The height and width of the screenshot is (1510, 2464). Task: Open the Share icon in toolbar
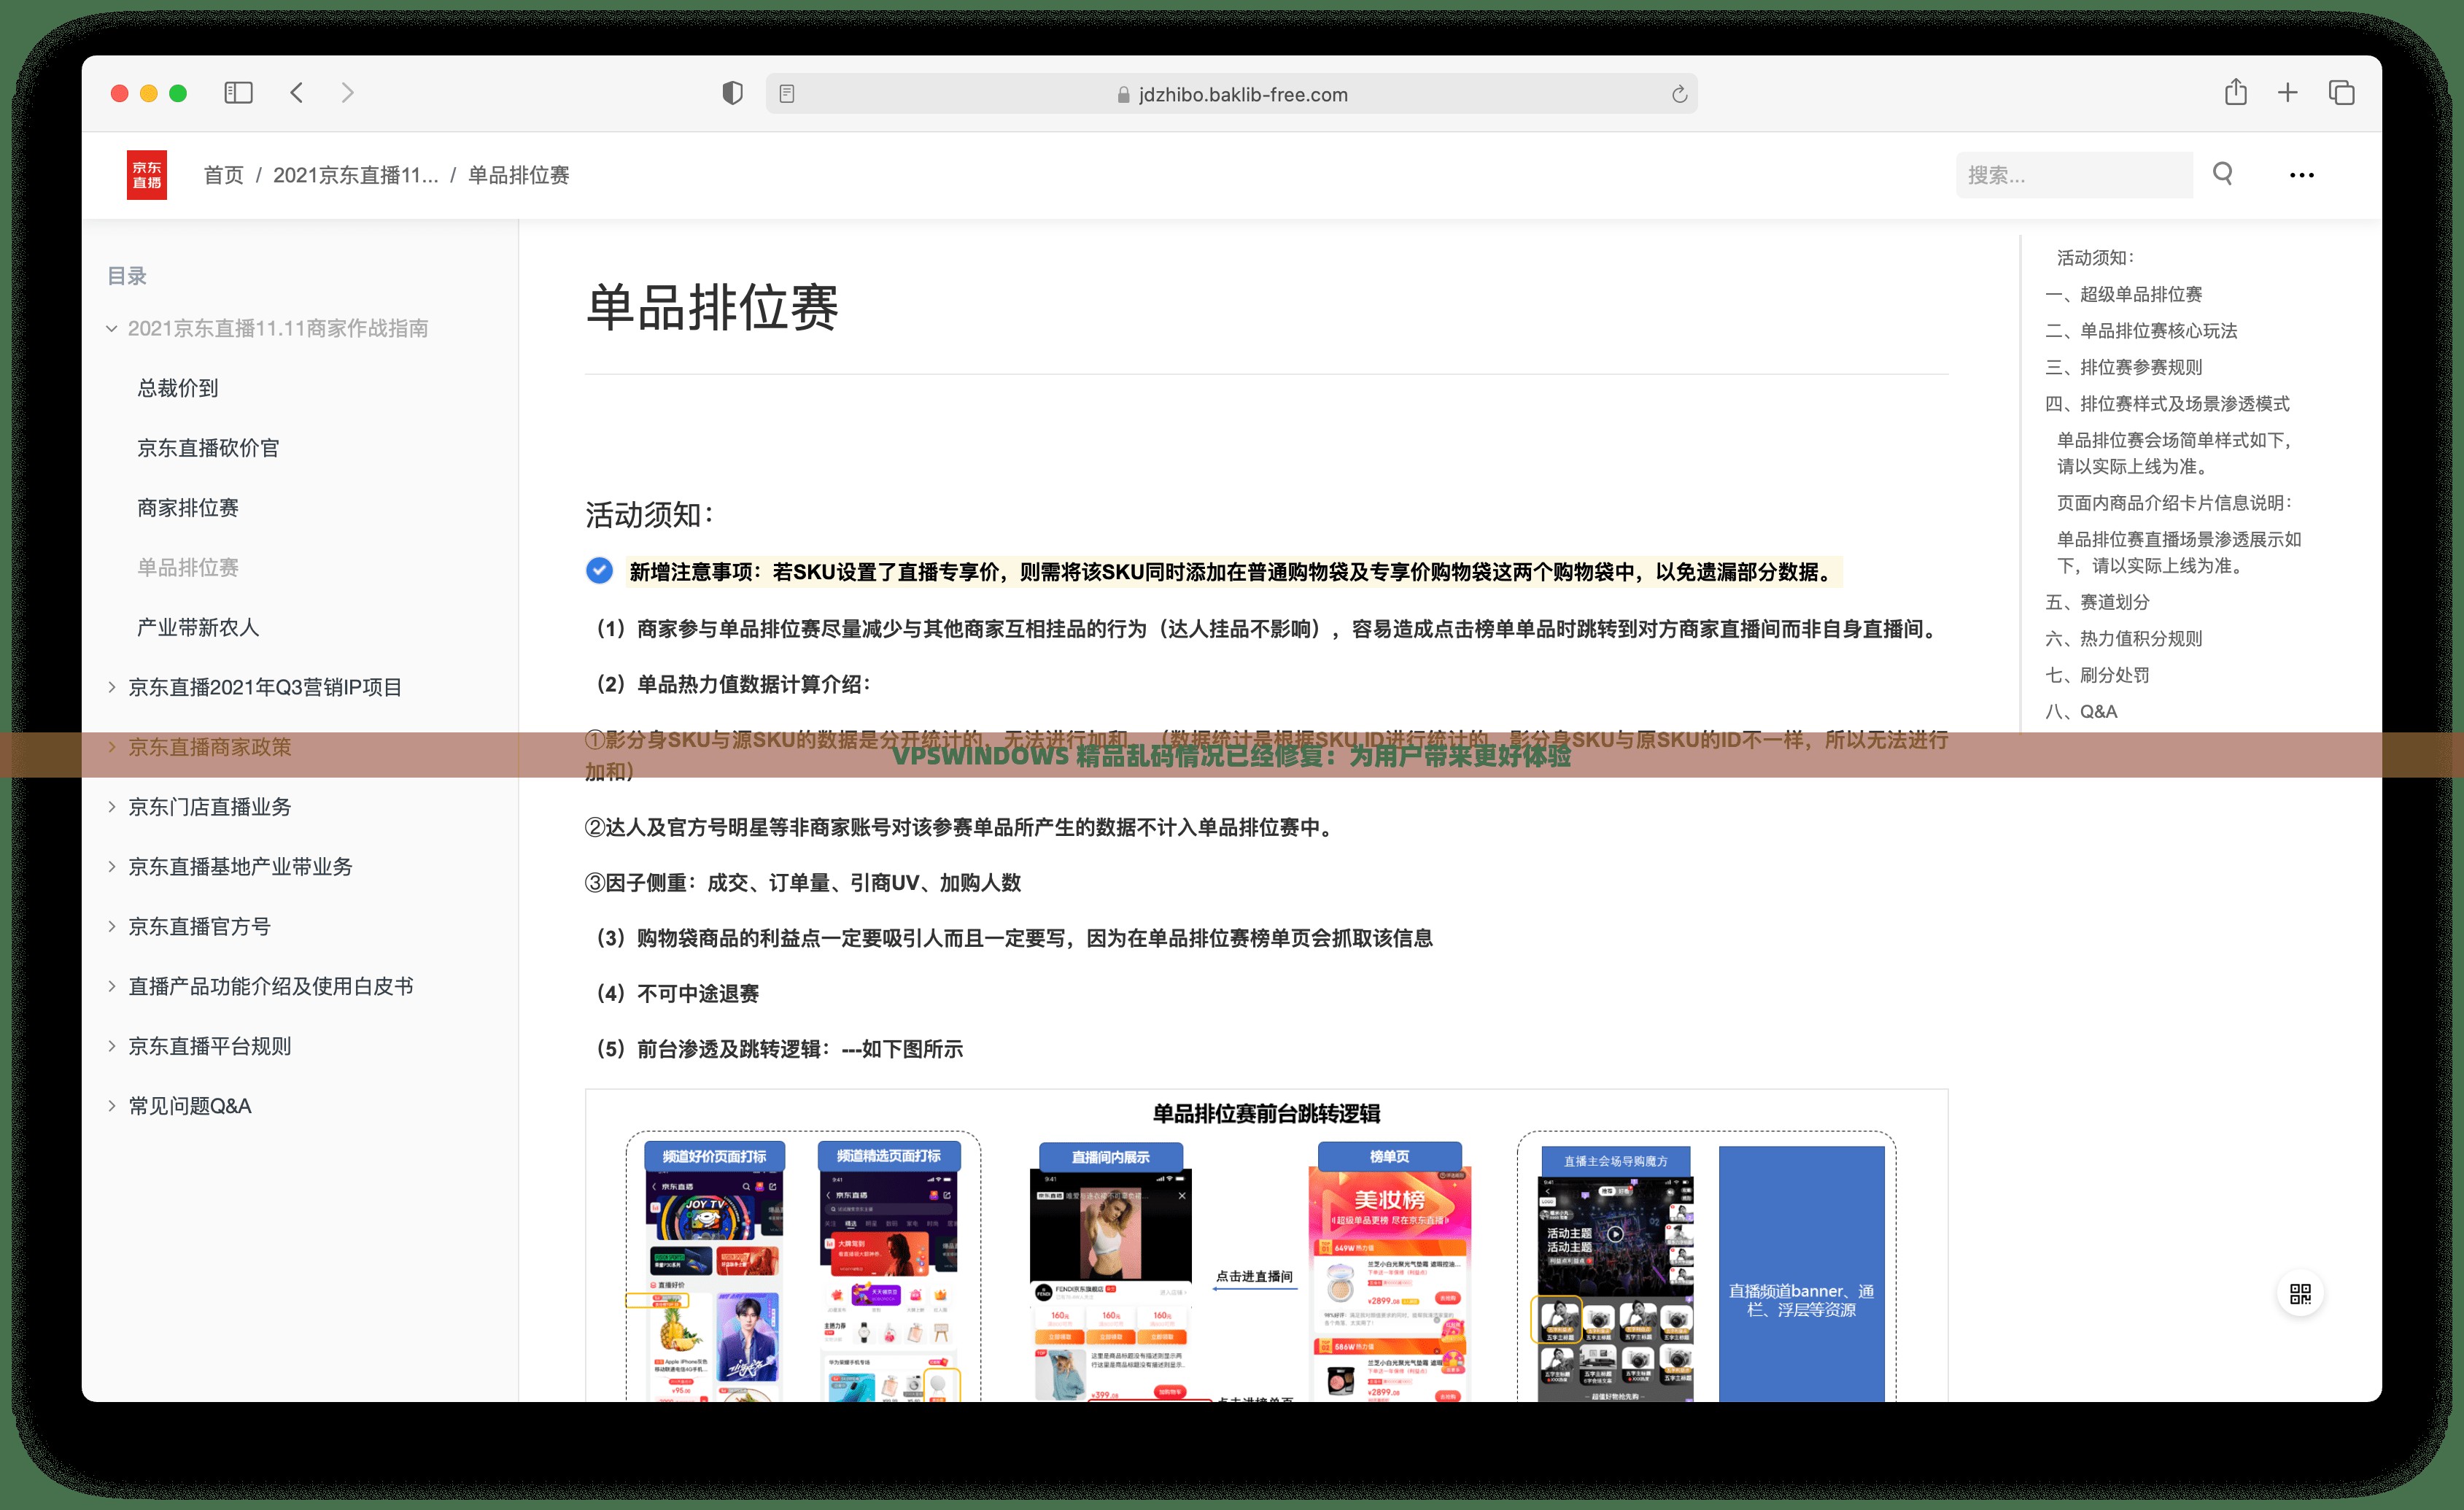2236,92
